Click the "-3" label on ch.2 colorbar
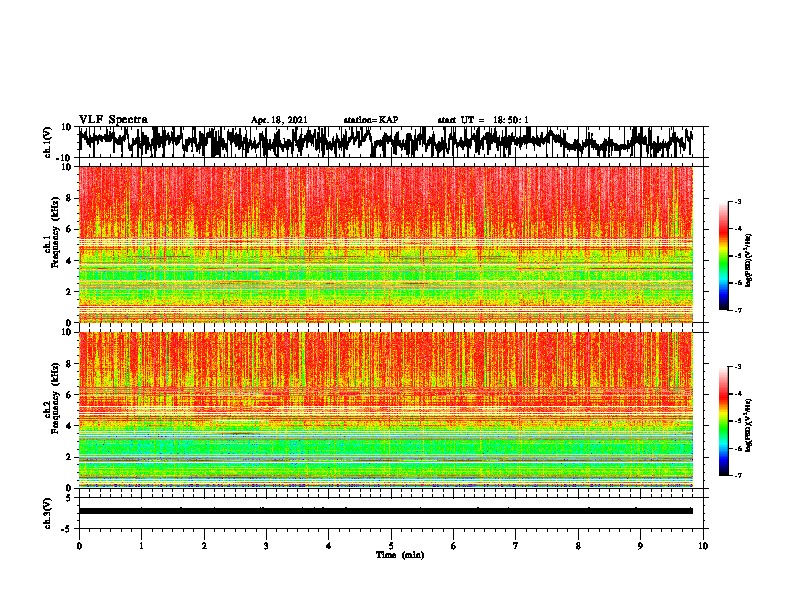 (x=737, y=367)
